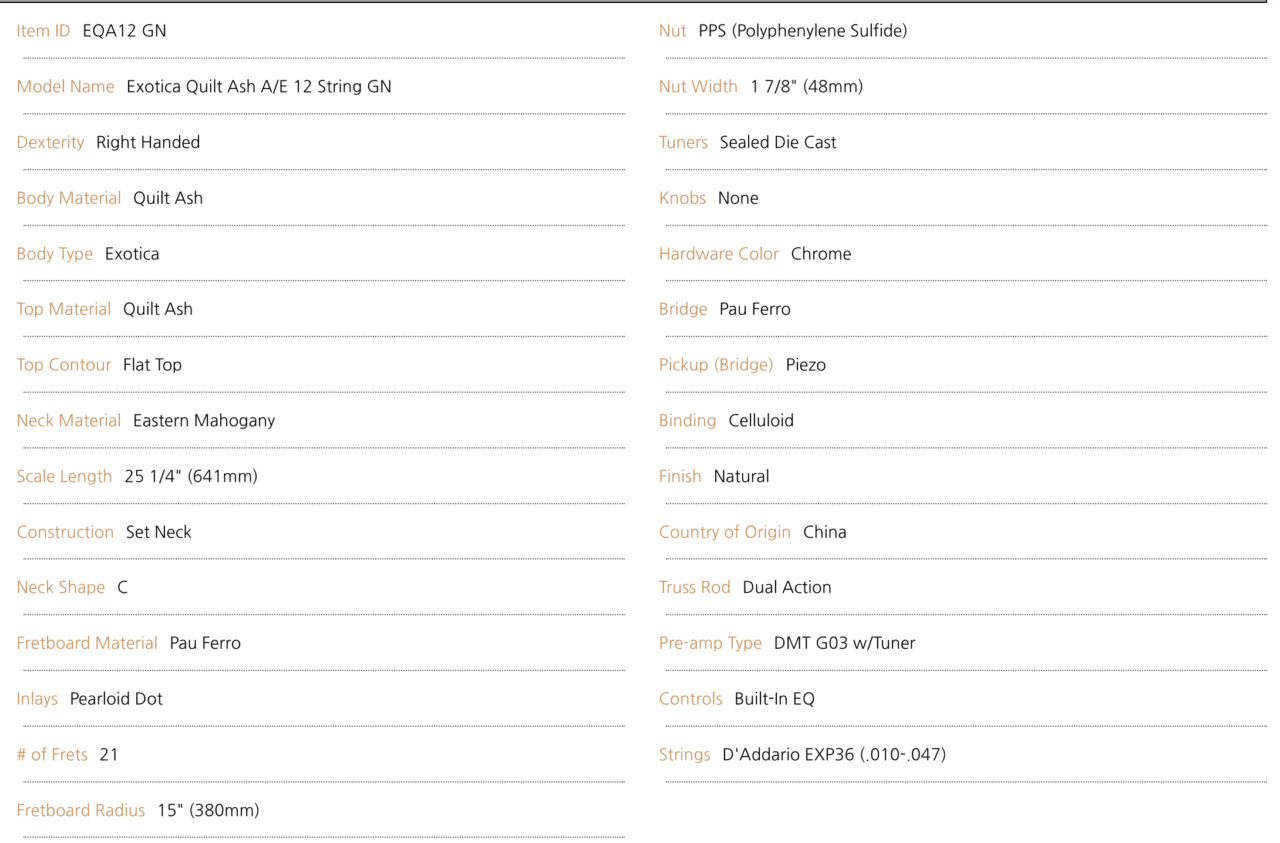Click the Set Neck construction value

[x=159, y=532]
